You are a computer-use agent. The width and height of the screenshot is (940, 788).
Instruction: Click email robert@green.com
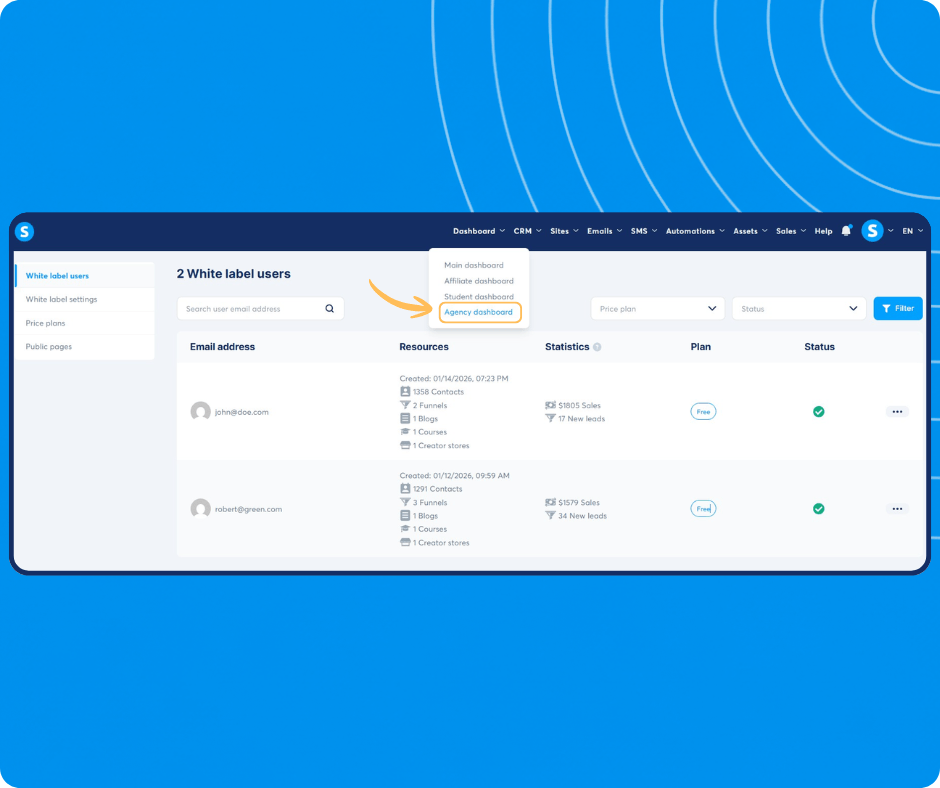point(248,509)
